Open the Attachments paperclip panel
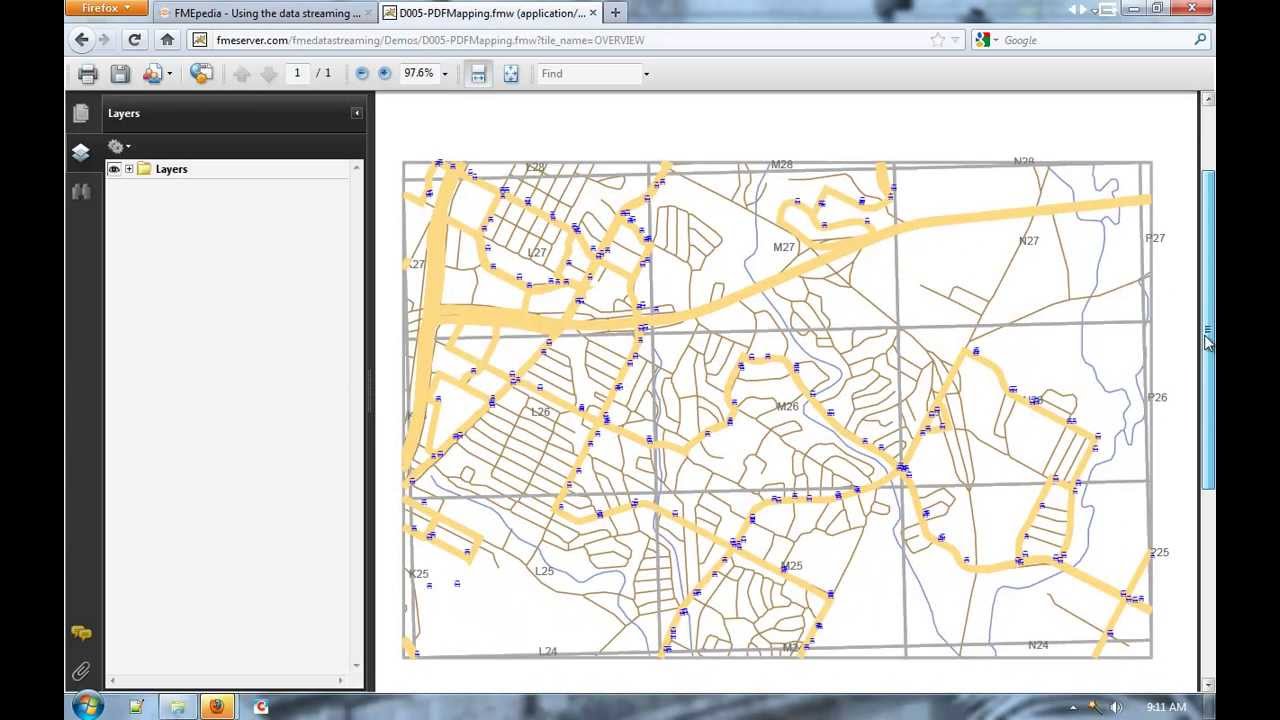1280x720 pixels. coord(81,671)
